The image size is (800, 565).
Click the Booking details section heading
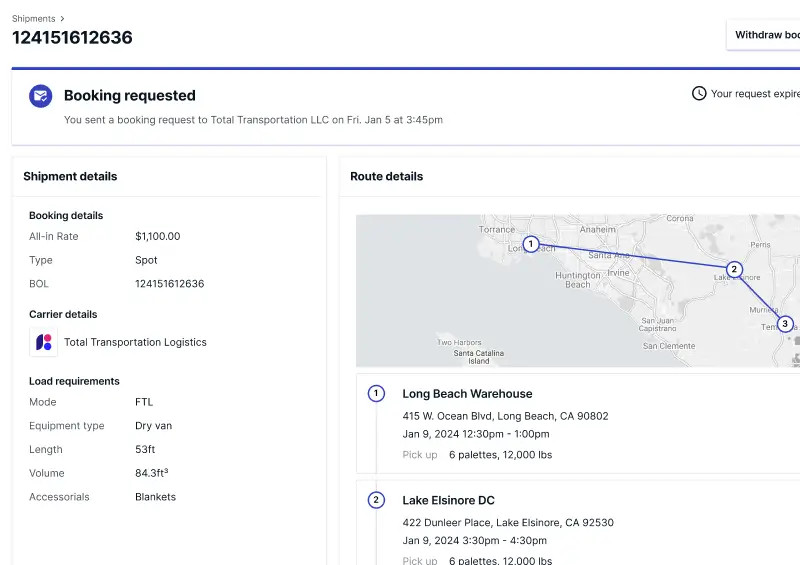[66, 215]
